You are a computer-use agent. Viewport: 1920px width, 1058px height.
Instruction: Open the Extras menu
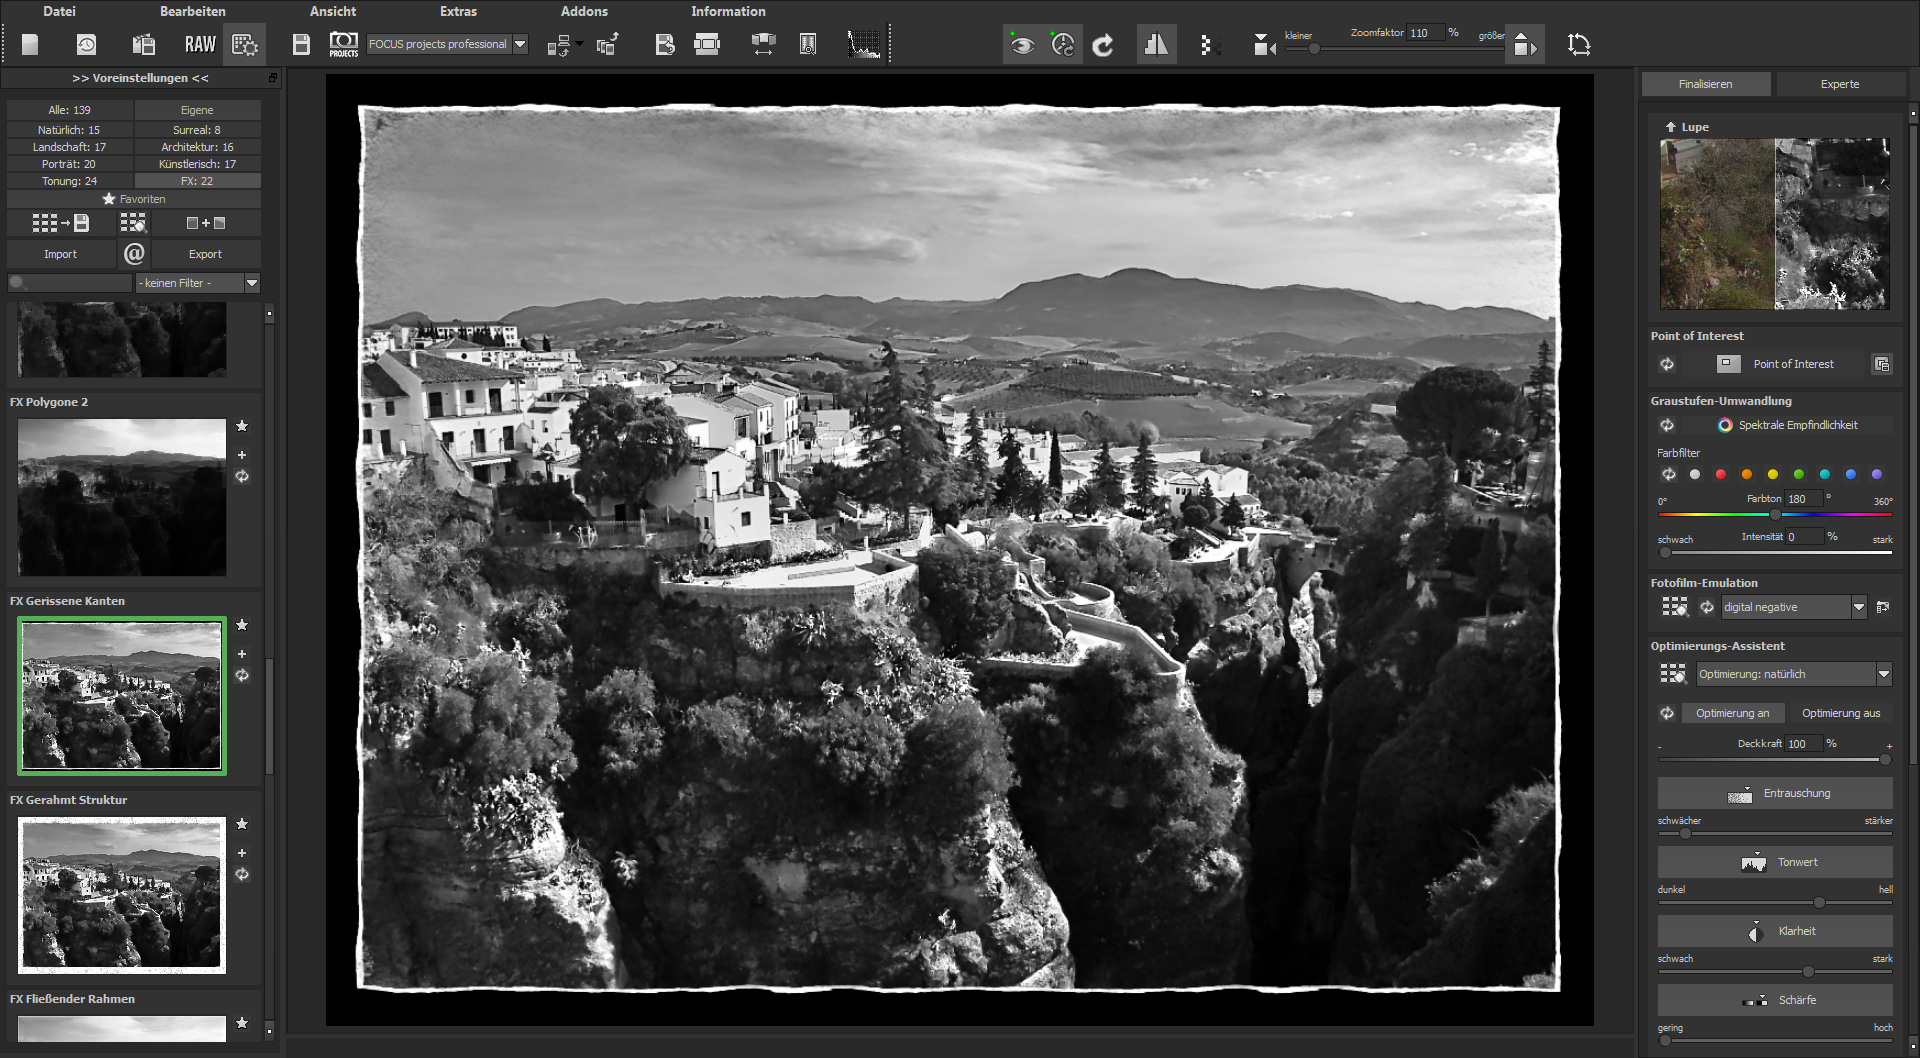459,11
